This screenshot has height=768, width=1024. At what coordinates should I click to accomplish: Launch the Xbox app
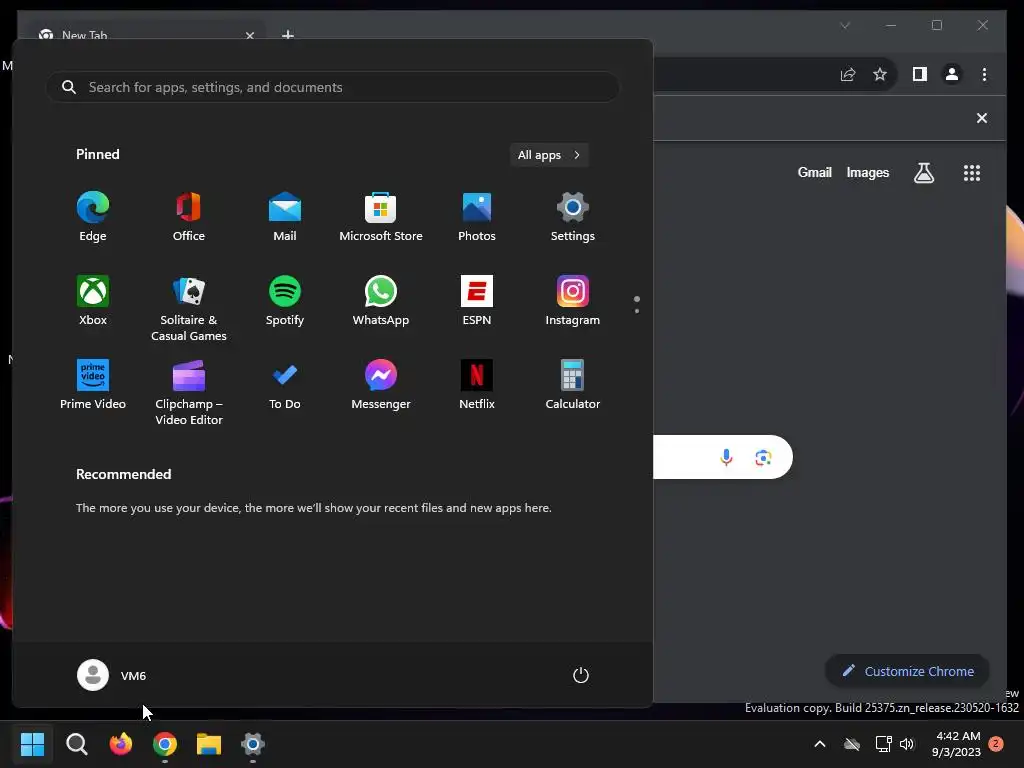click(x=93, y=300)
